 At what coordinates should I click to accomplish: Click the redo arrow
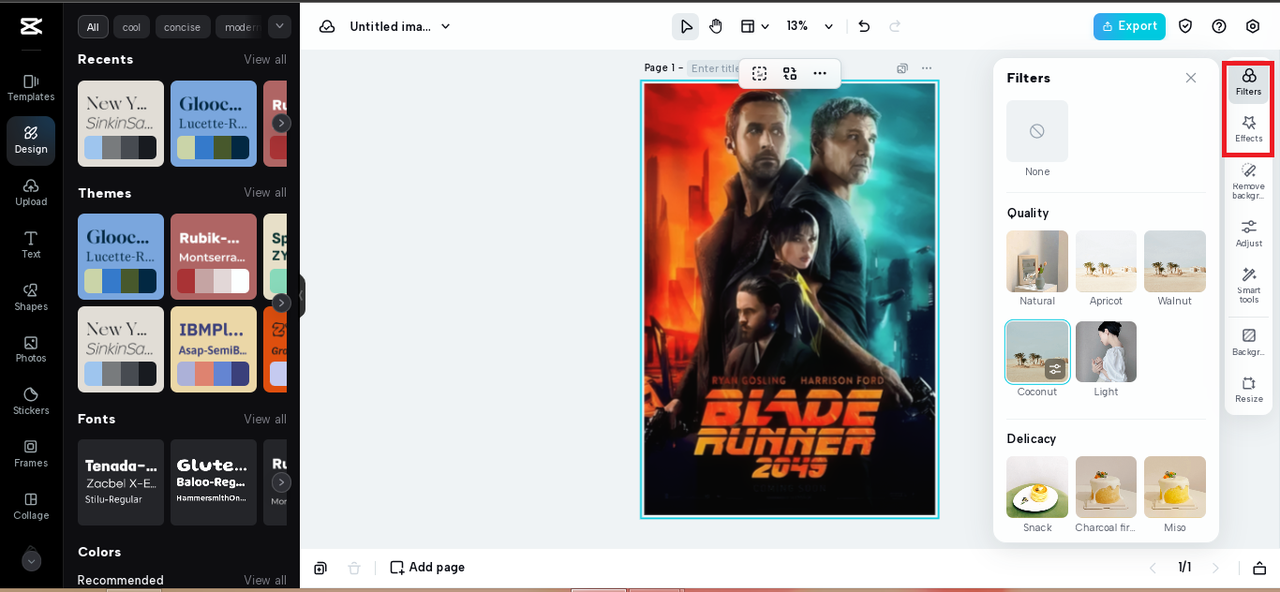(895, 26)
